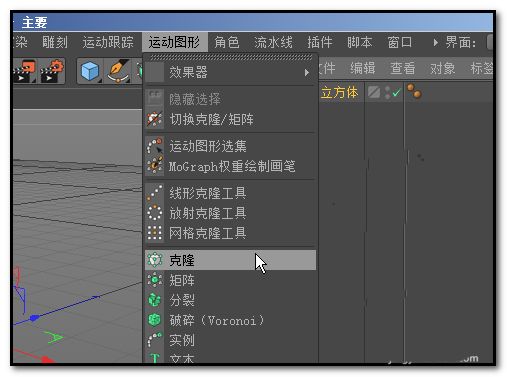The height and width of the screenshot is (377, 507).
Task: Click the menu tear-off grip bar
Action: tap(230, 57)
